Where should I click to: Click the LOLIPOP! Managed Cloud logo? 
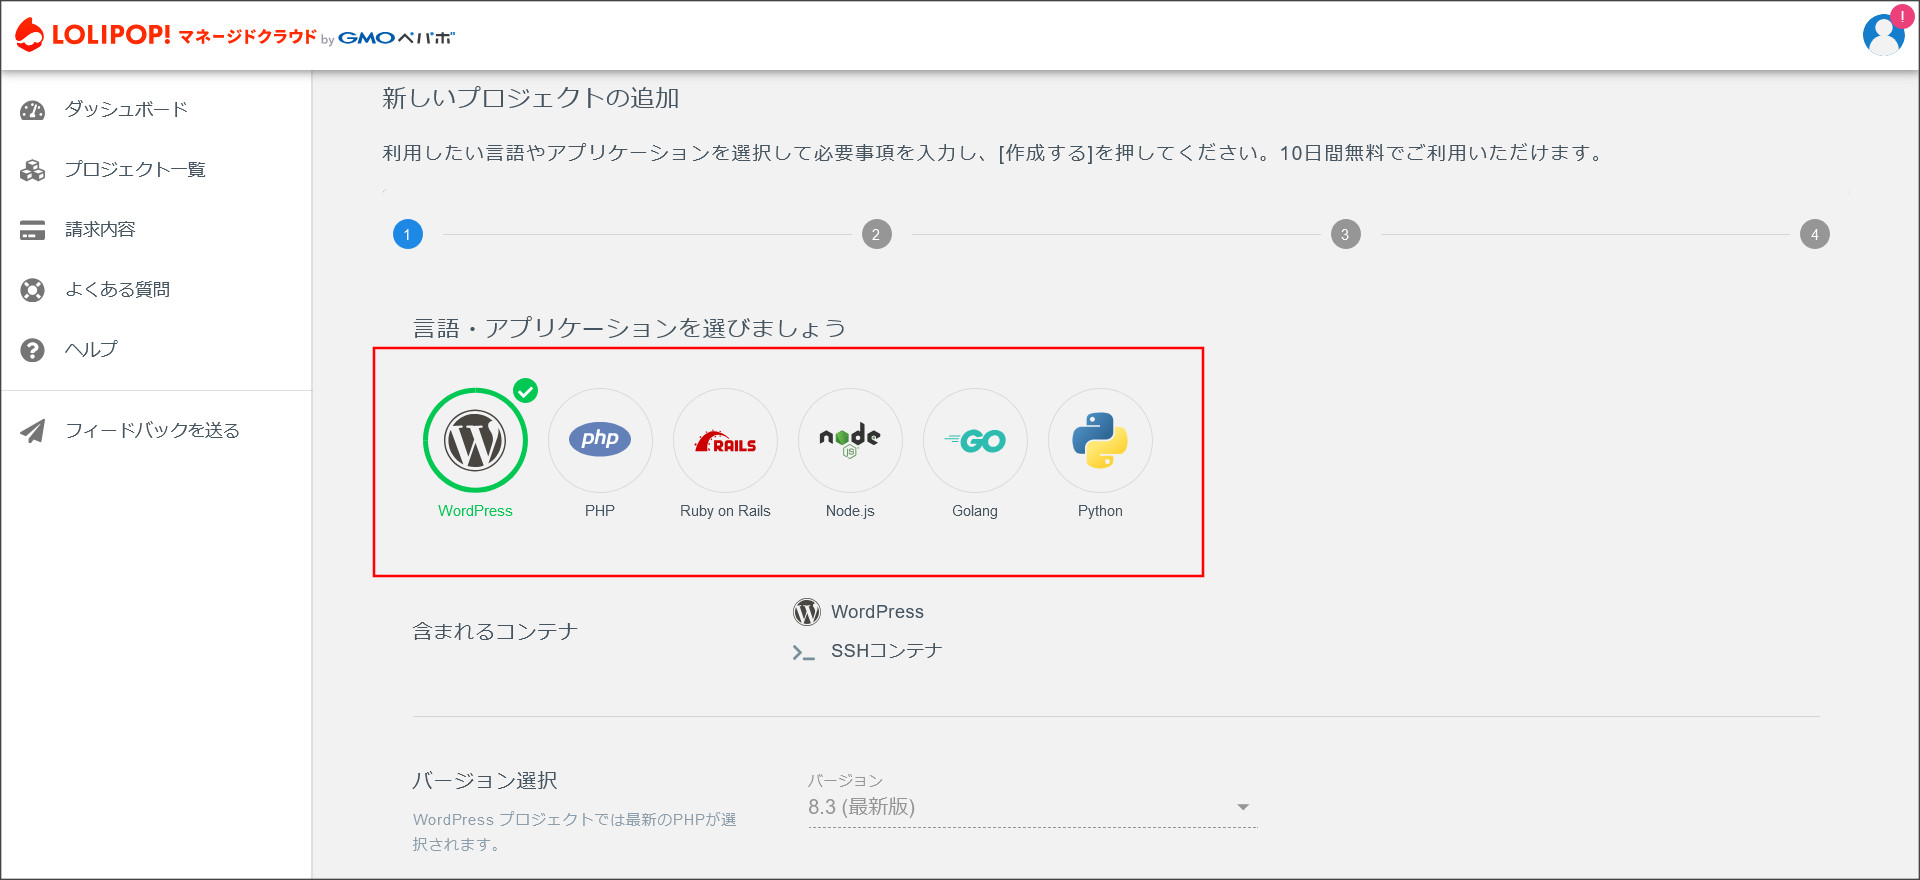pos(235,35)
